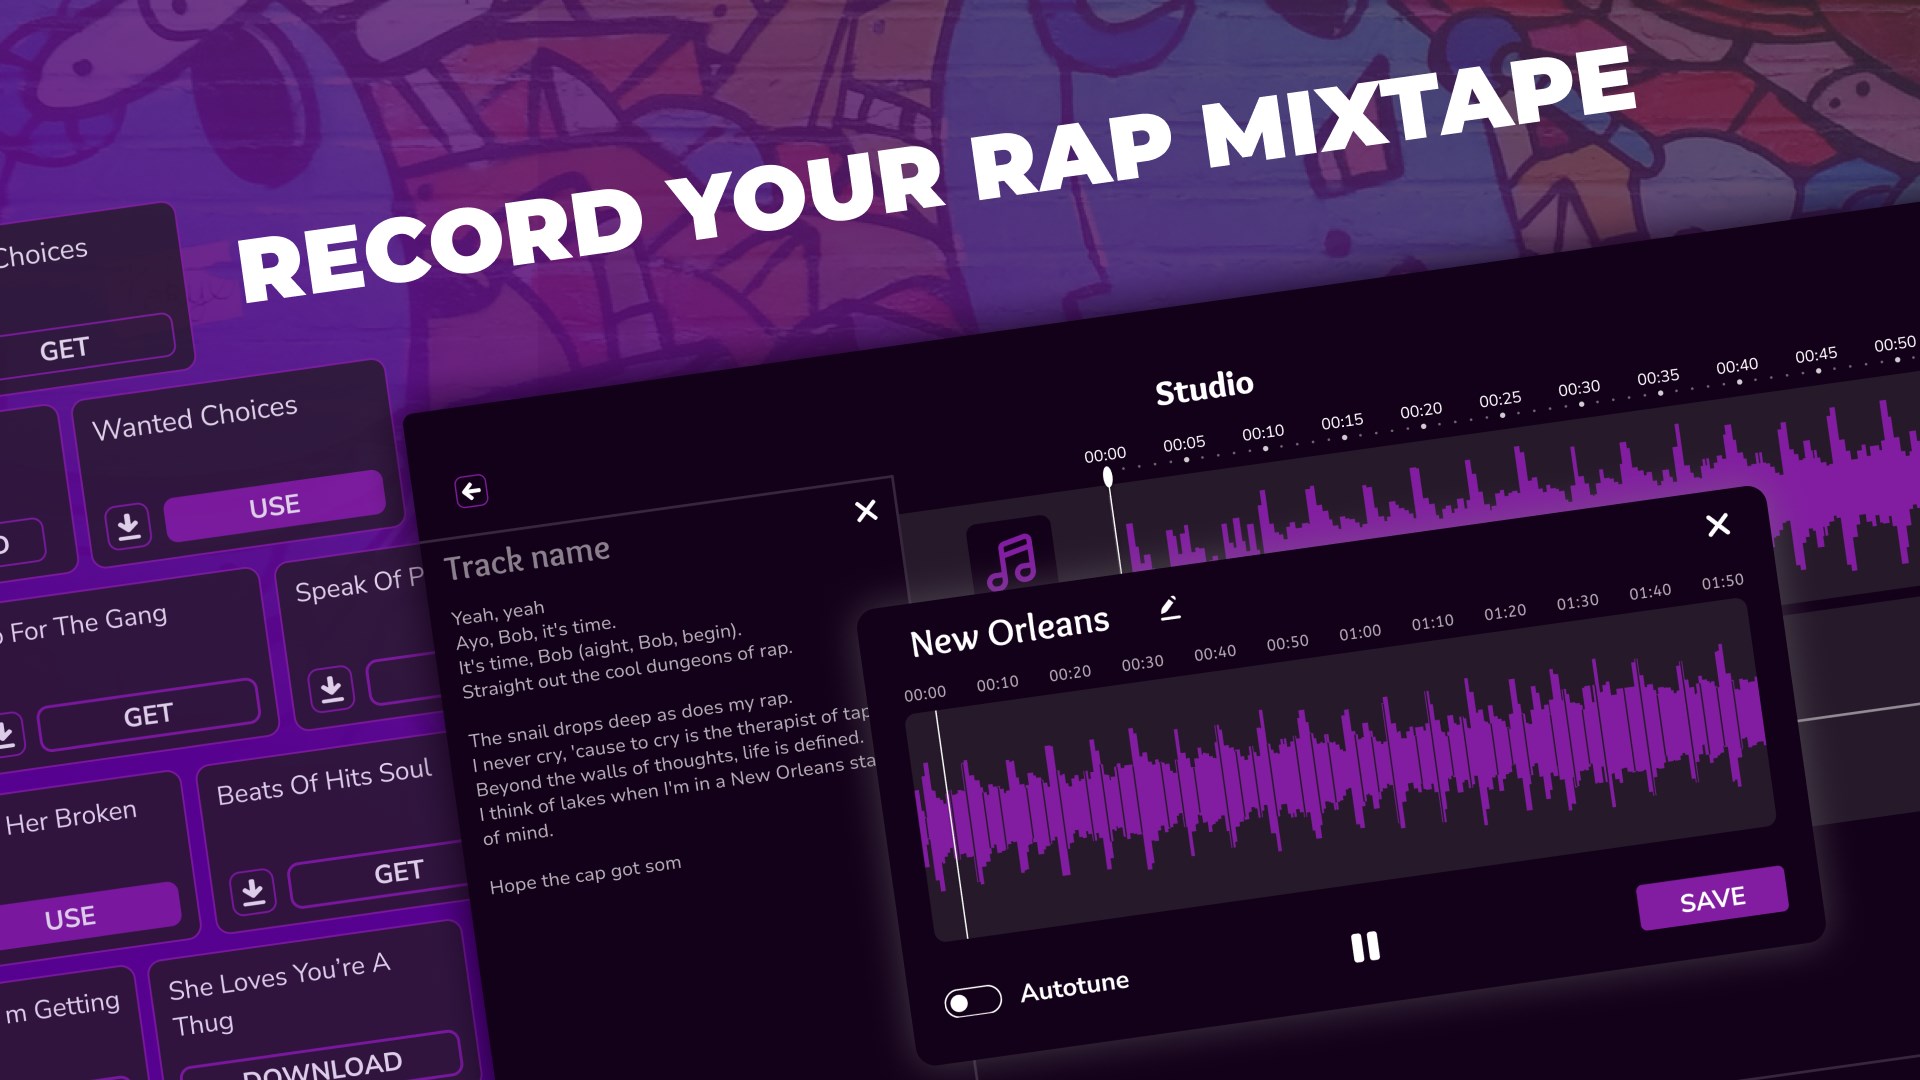Pause the New Orleans playback
The image size is (1920, 1080).
pyautogui.click(x=1365, y=947)
